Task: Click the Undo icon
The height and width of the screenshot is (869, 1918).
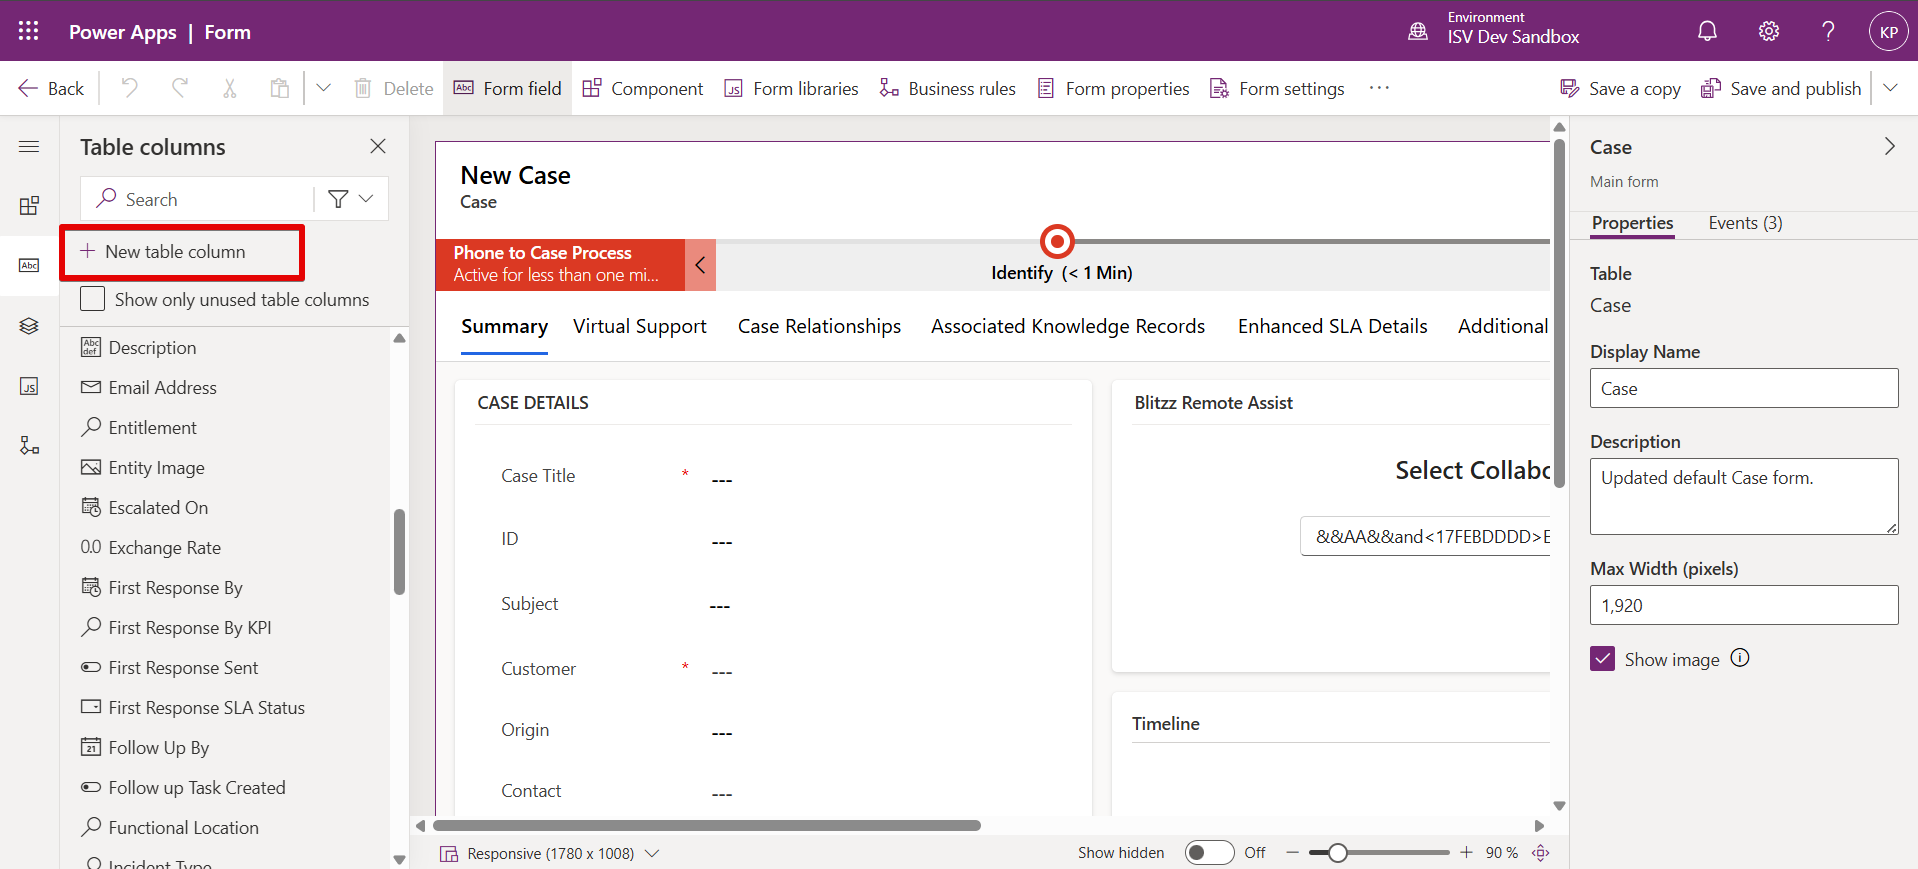Action: coord(130,88)
